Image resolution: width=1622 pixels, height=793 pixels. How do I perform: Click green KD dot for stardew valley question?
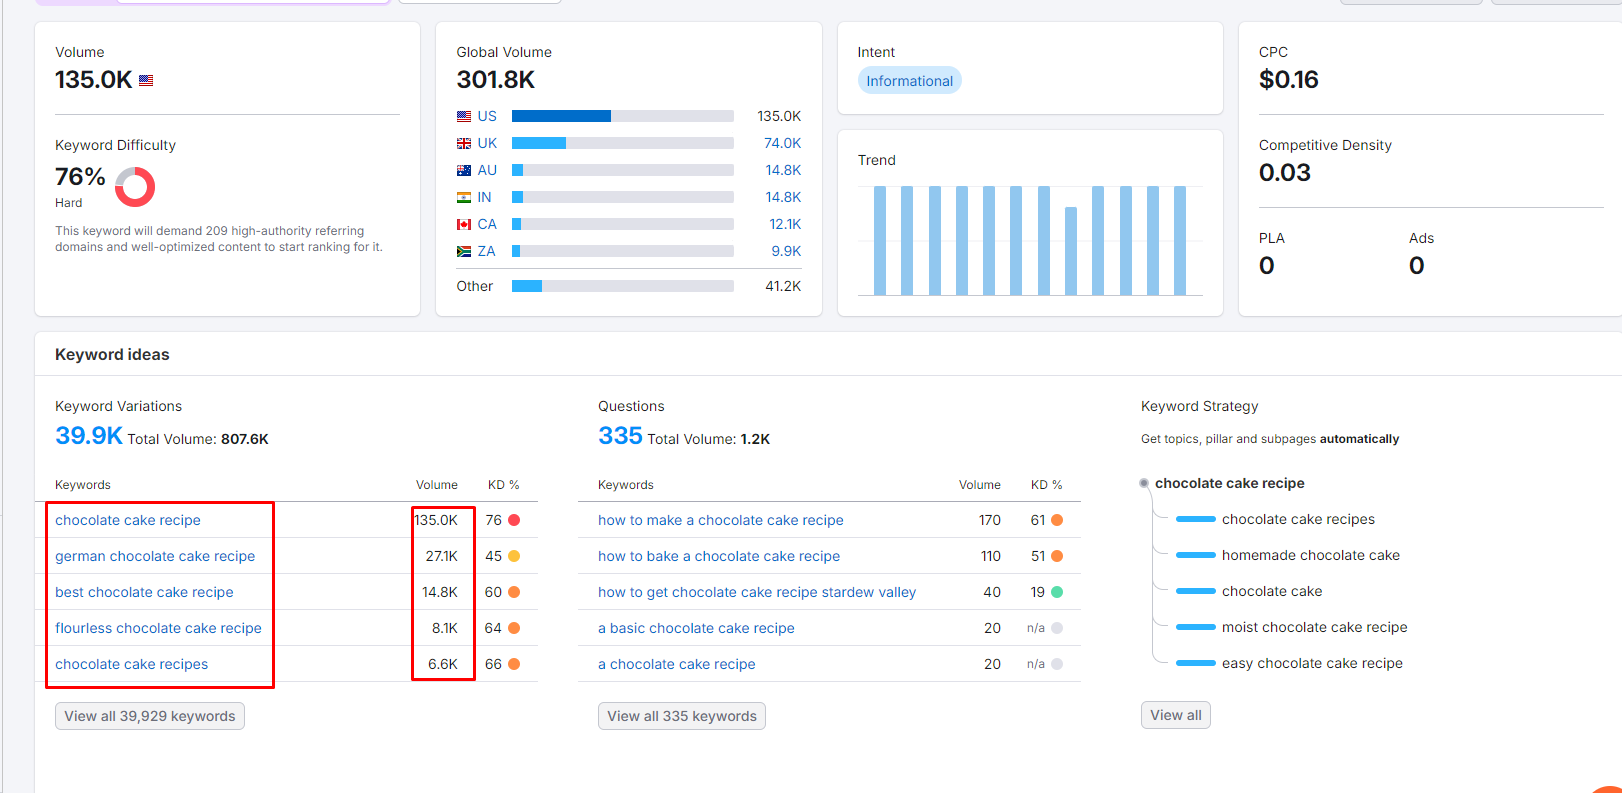[x=1057, y=592]
